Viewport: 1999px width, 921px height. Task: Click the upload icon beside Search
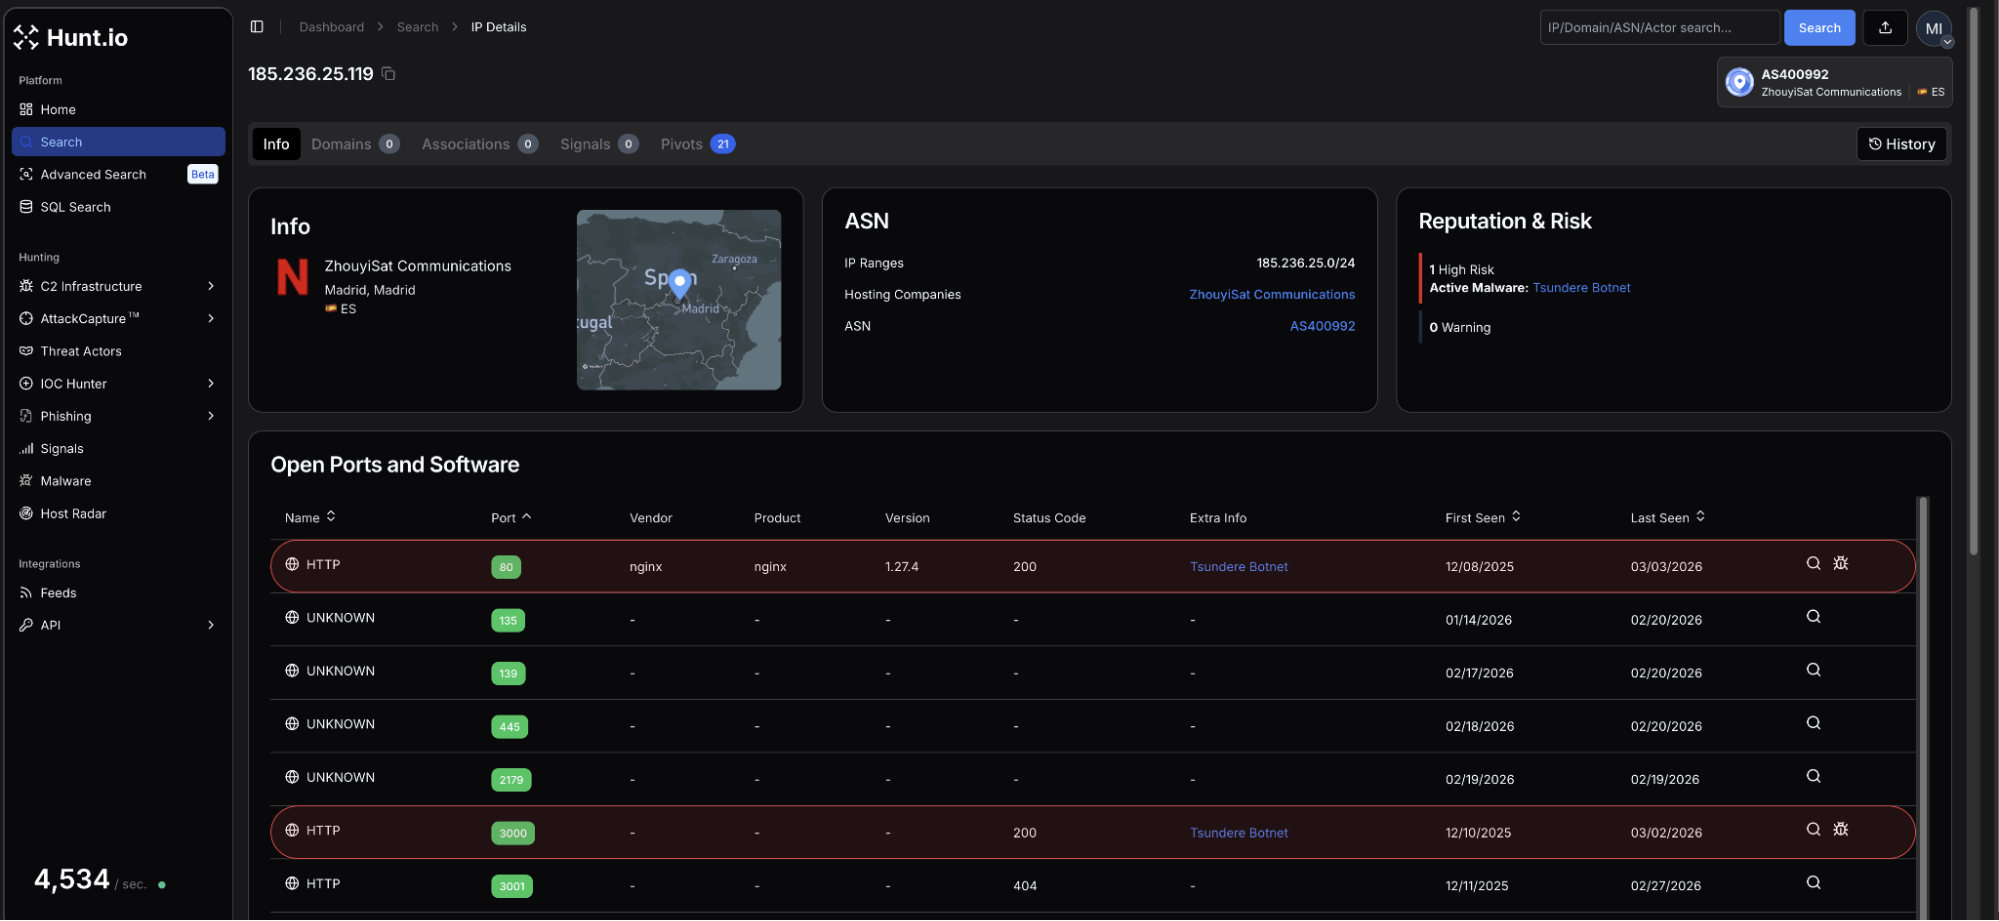(x=1885, y=28)
